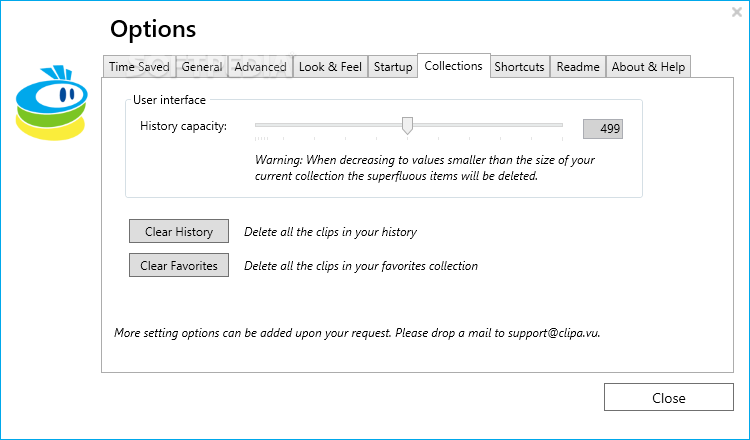
Task: Open the General tab
Action: (x=202, y=66)
